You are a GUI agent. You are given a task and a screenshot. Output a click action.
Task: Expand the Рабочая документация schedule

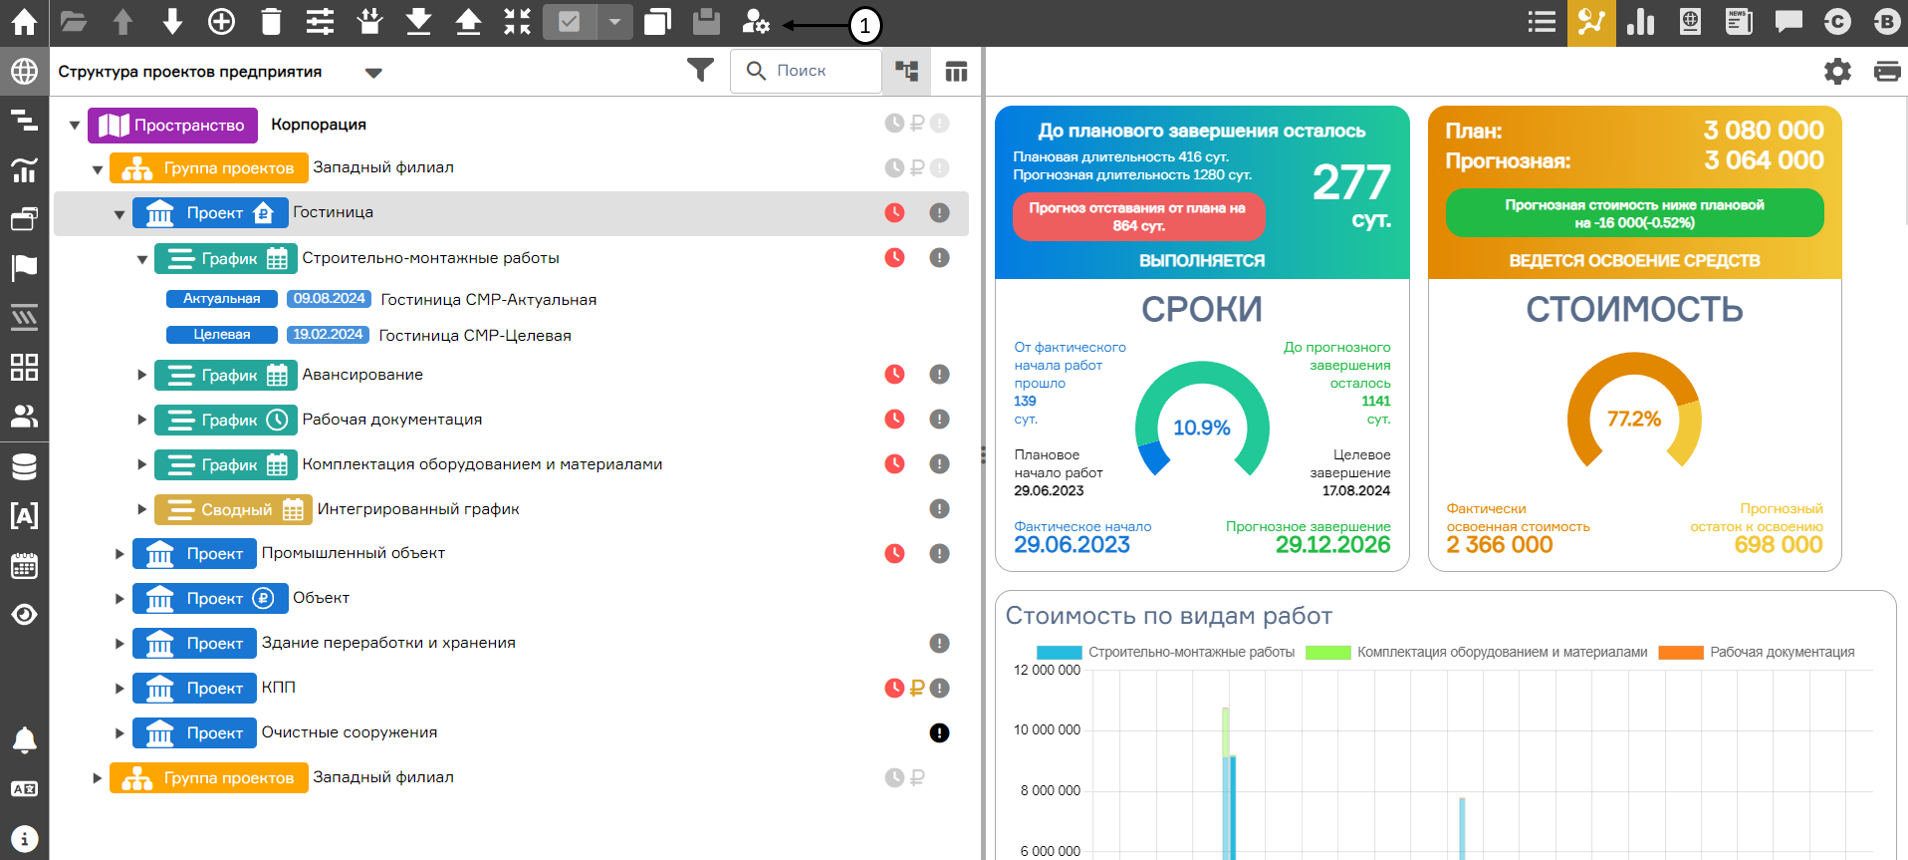[x=142, y=420]
